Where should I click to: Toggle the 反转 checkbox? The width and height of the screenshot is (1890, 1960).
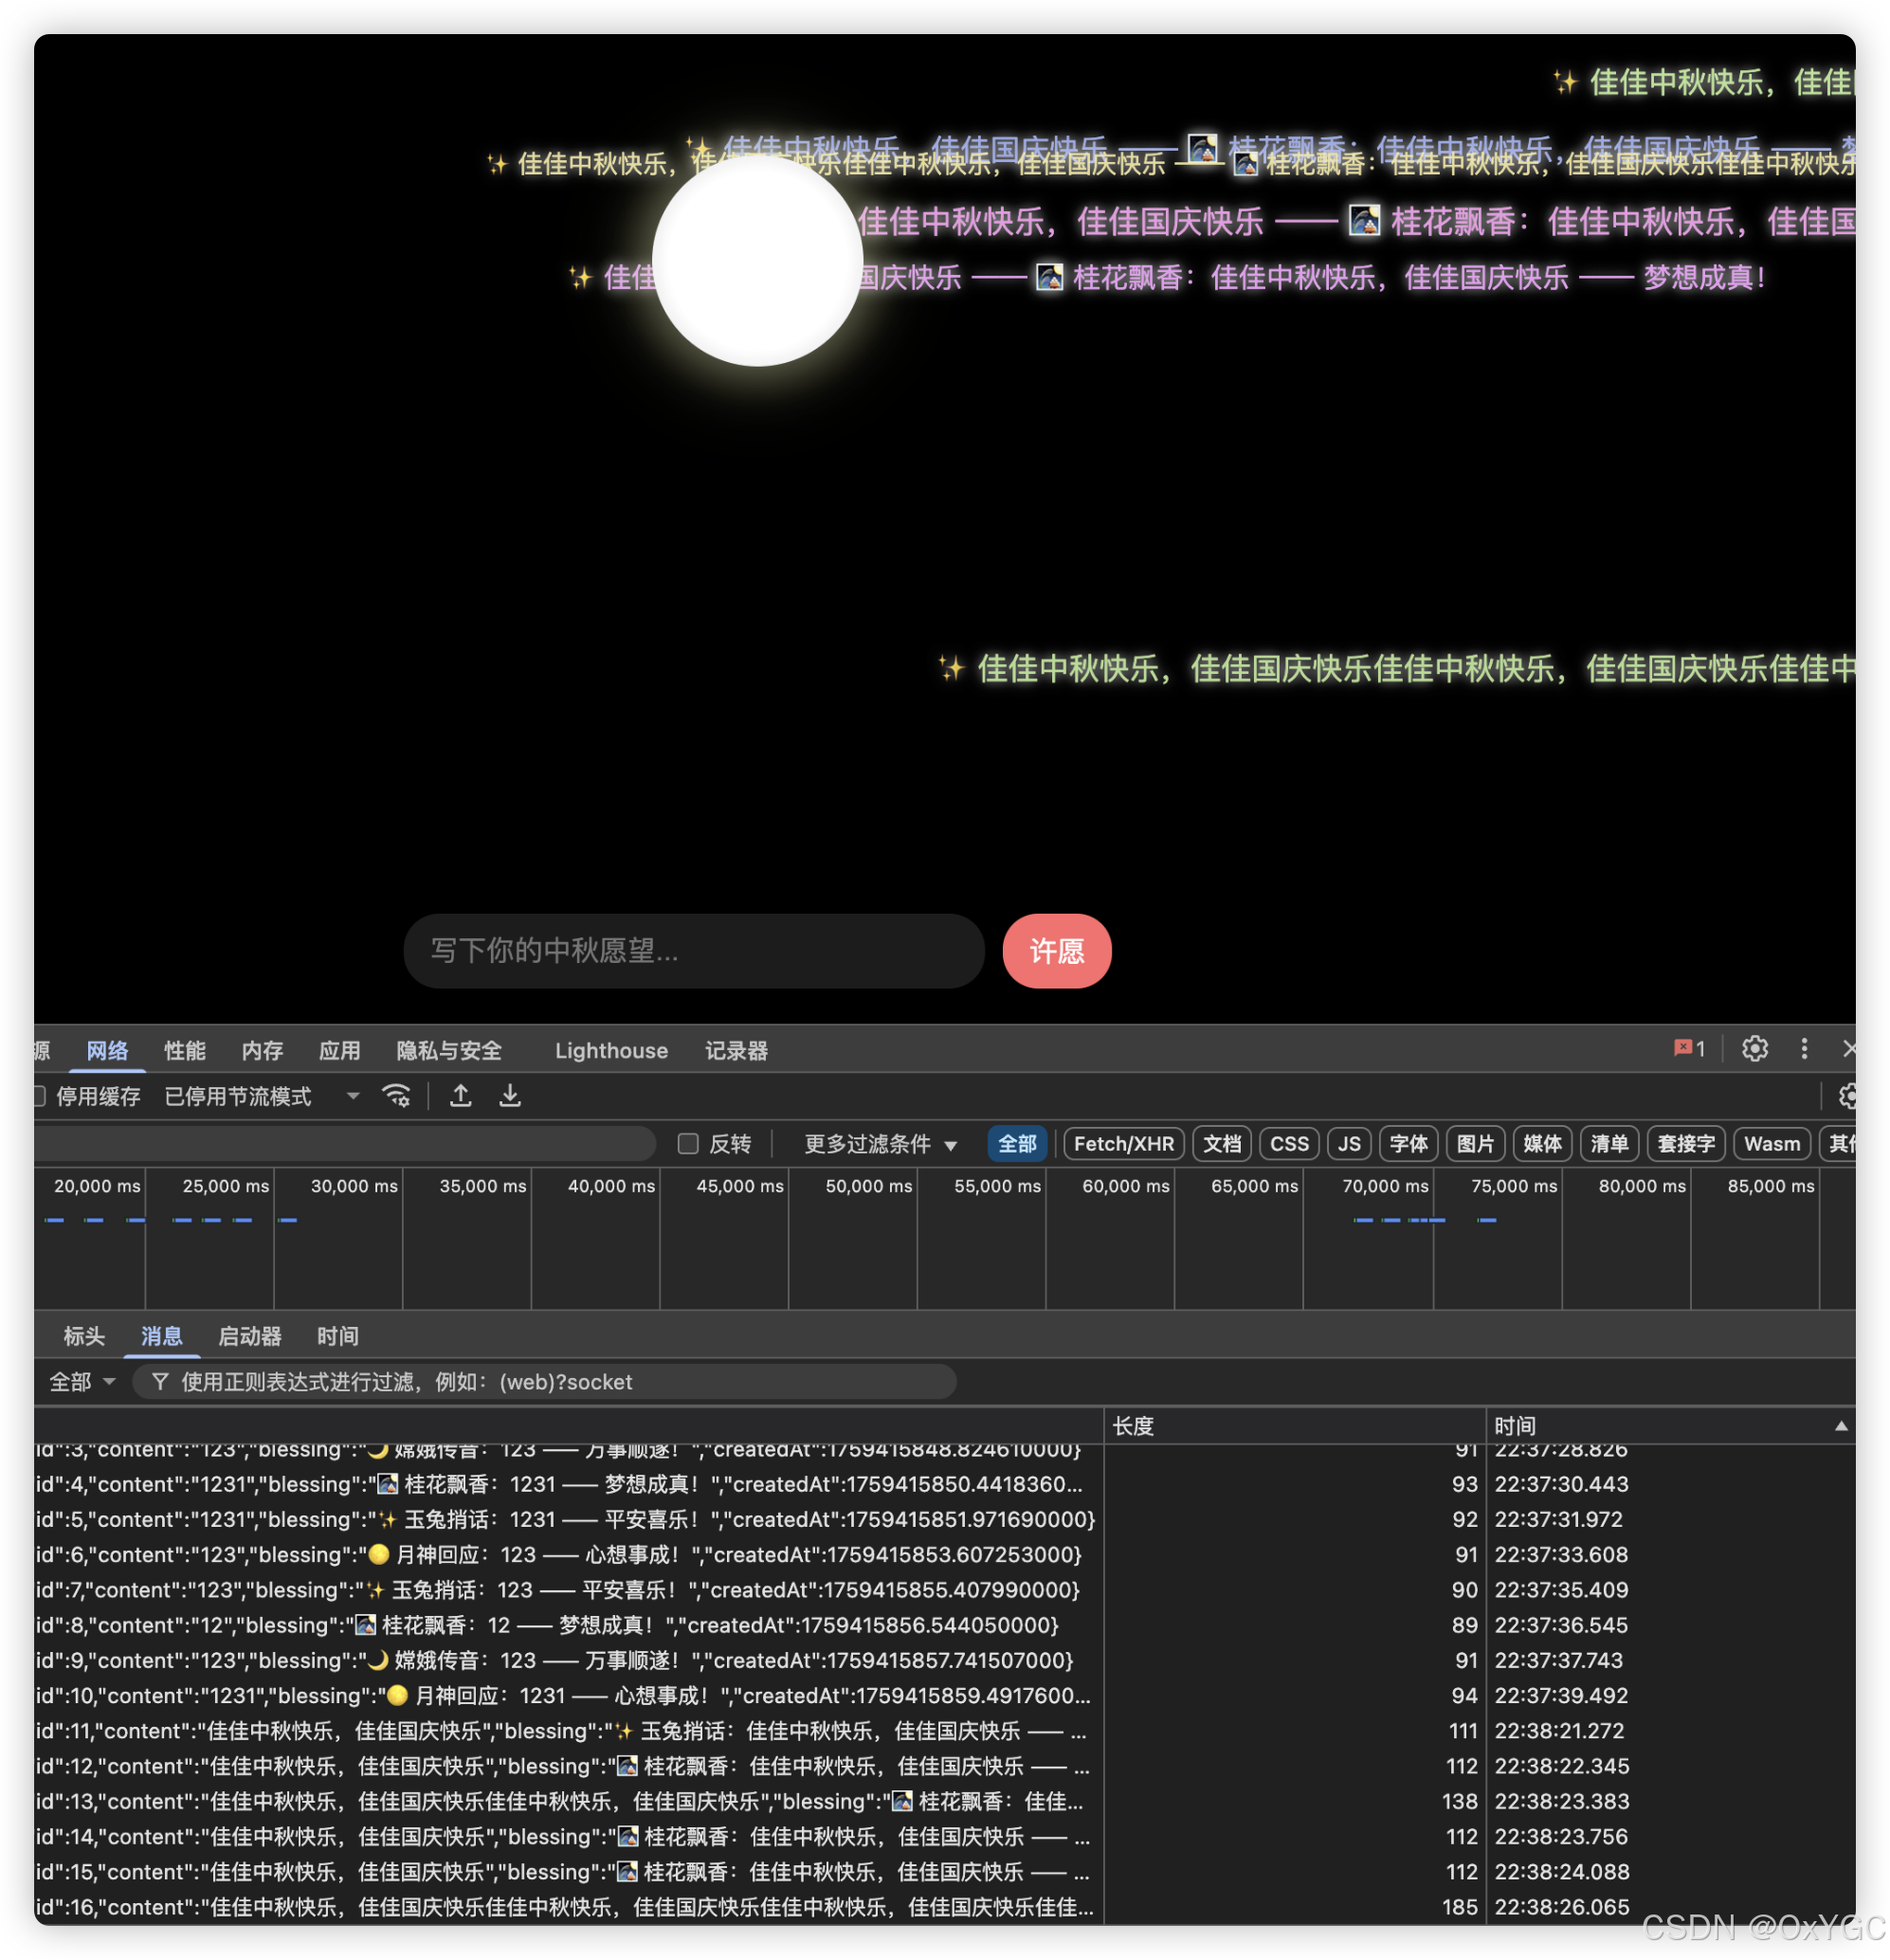point(687,1143)
